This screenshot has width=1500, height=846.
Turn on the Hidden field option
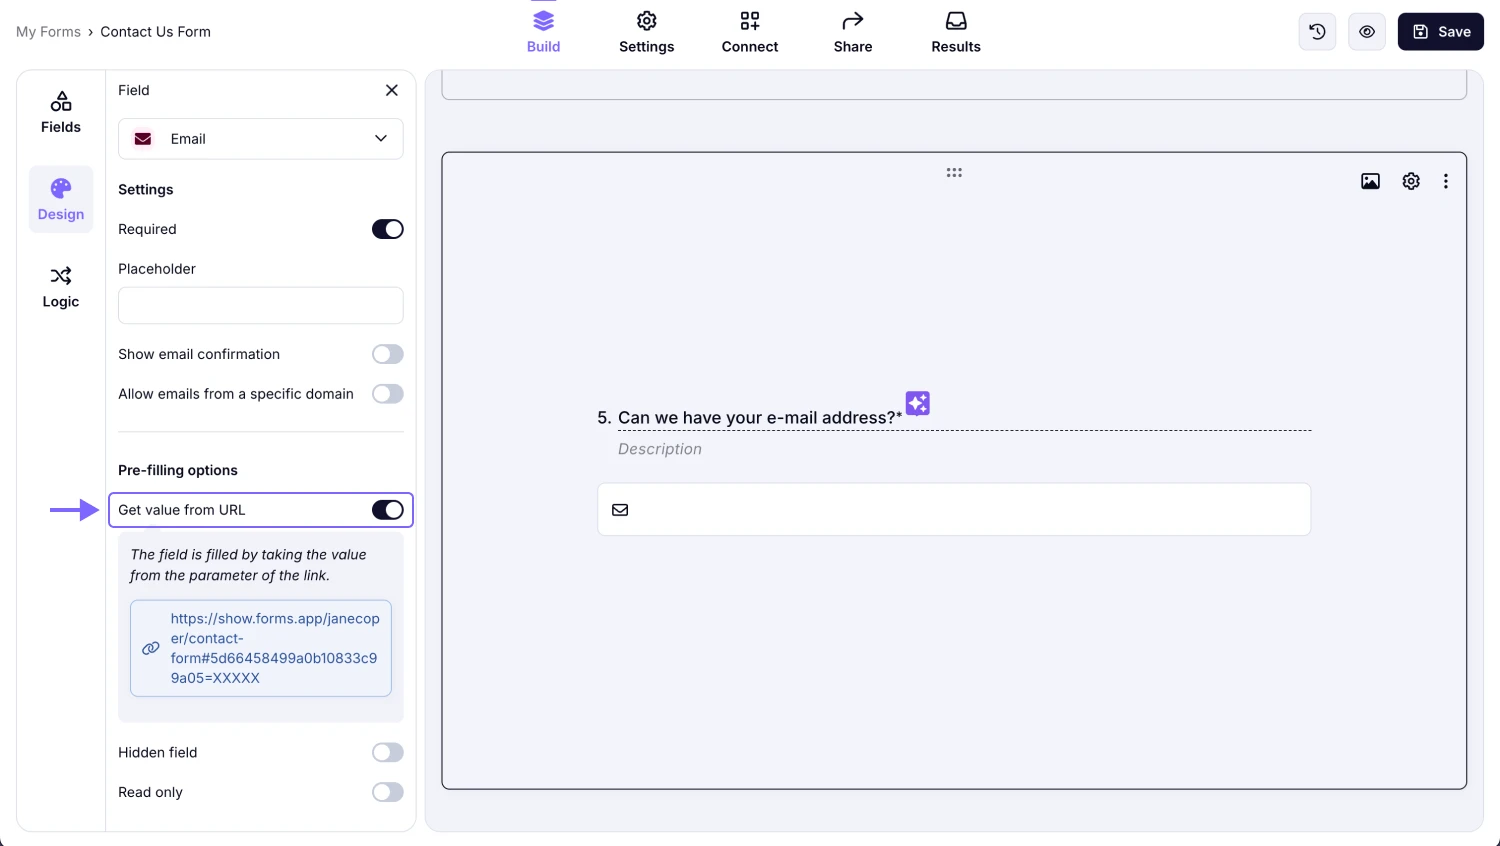coord(387,752)
